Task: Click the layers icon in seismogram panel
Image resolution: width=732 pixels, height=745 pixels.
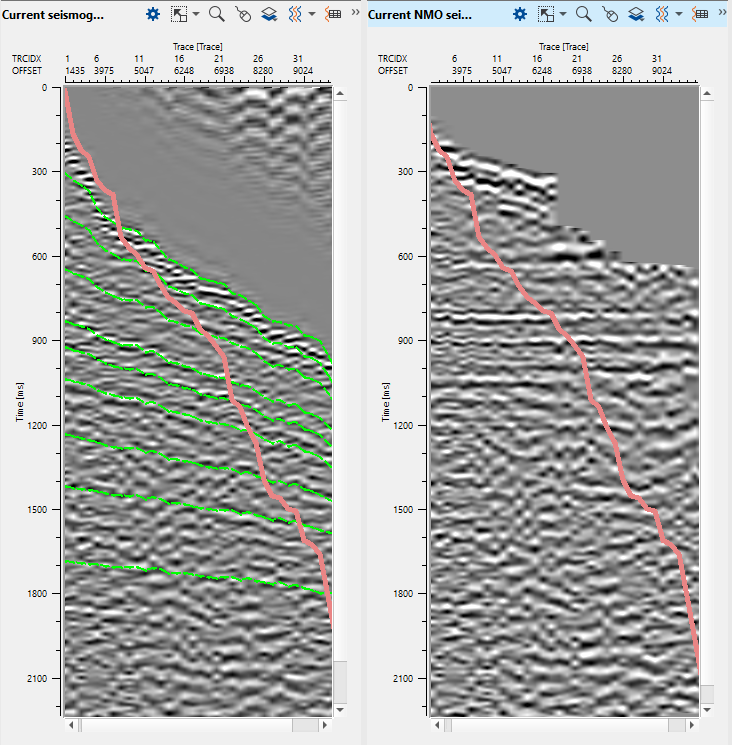Action: (x=269, y=14)
